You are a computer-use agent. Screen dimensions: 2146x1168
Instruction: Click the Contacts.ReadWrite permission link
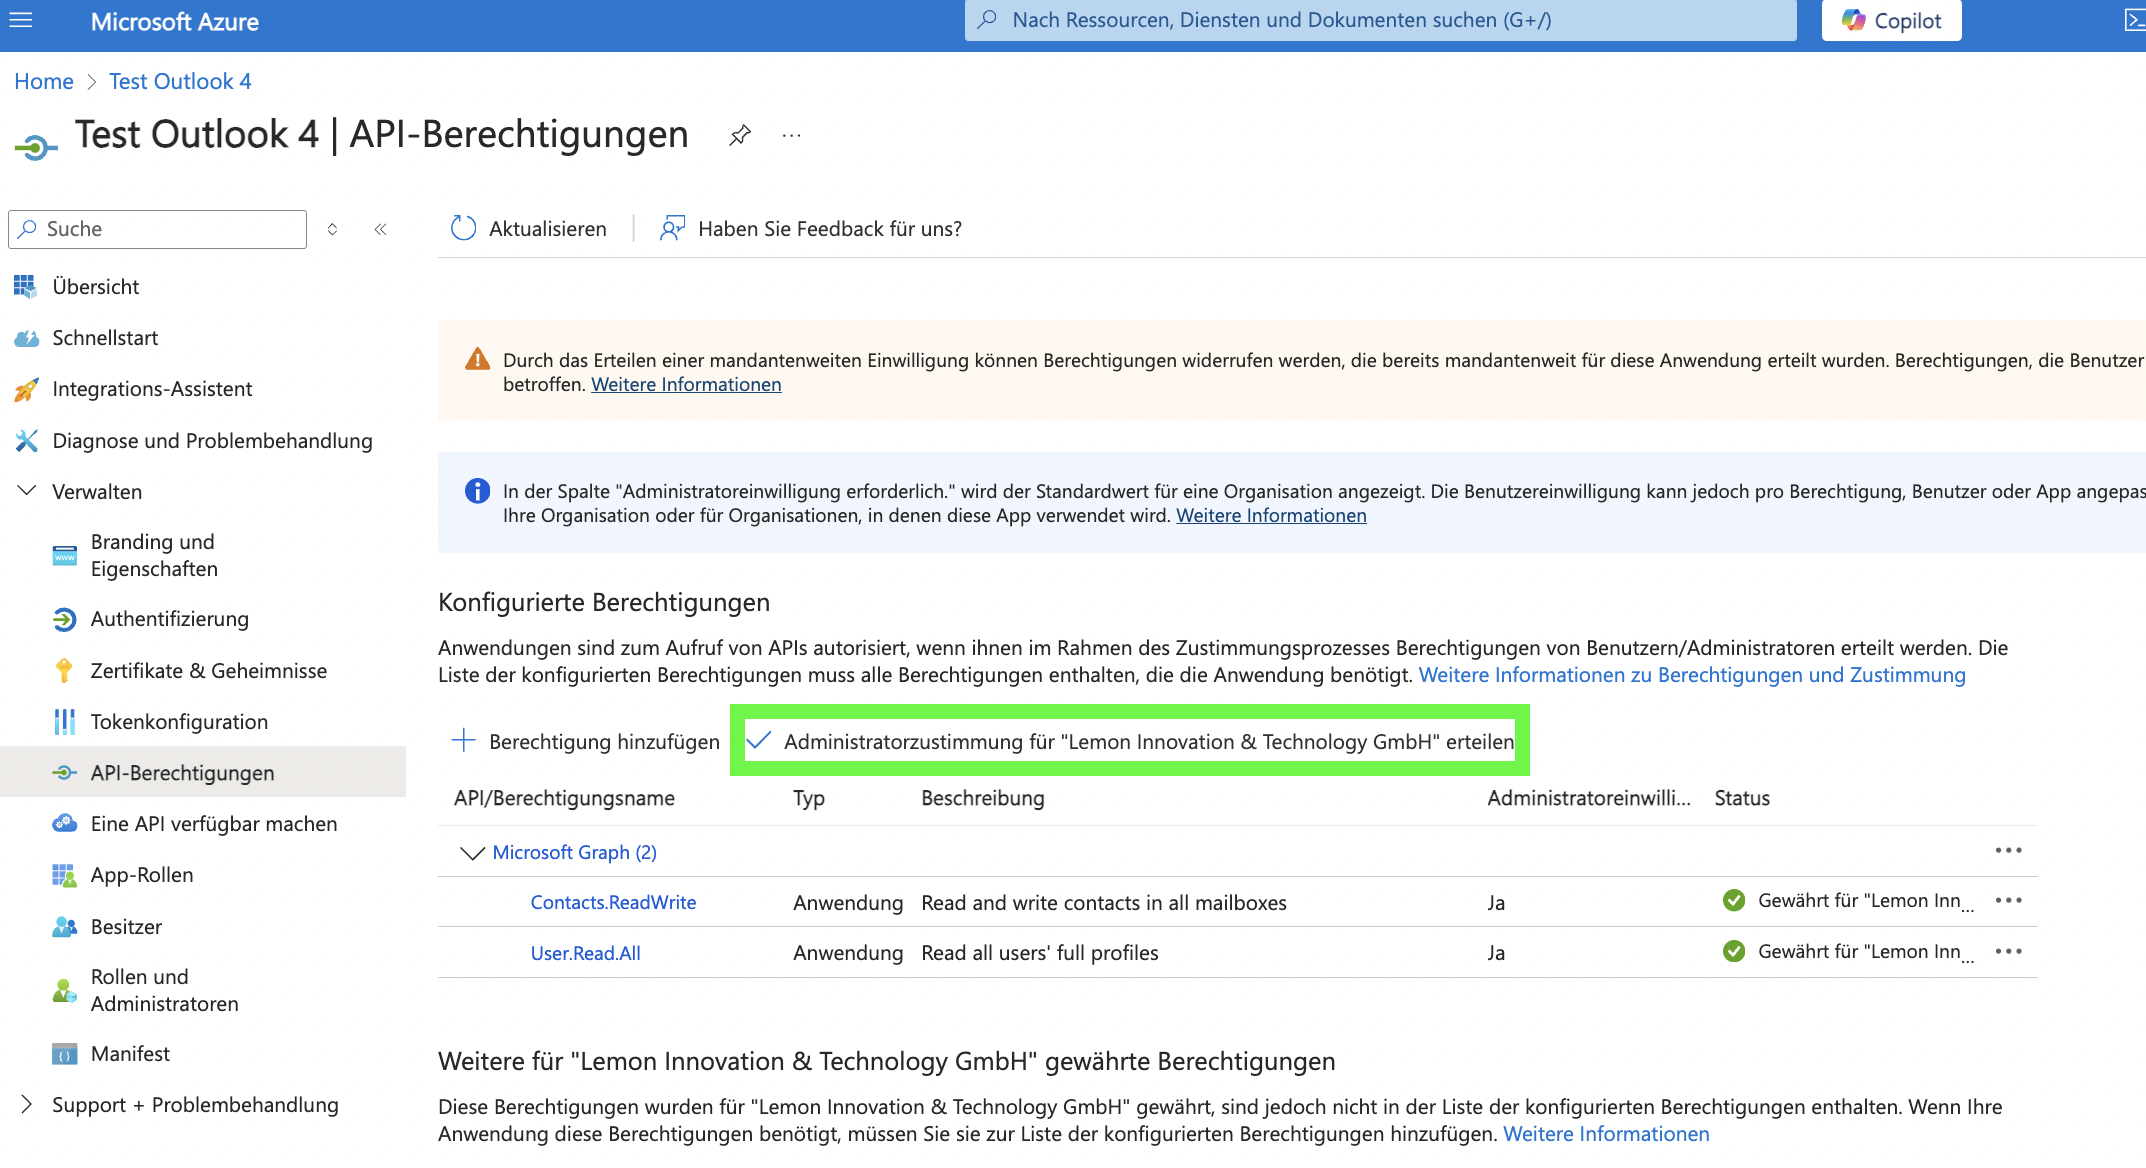point(613,902)
